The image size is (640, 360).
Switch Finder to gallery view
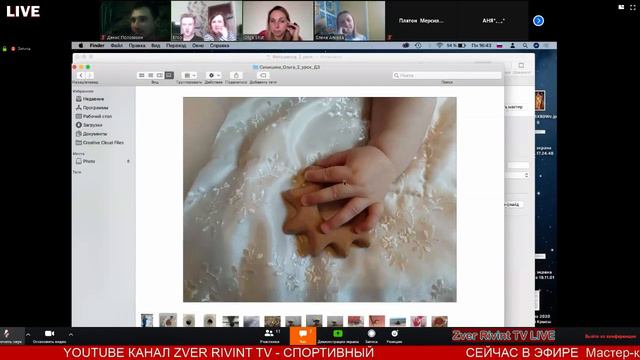coord(169,76)
